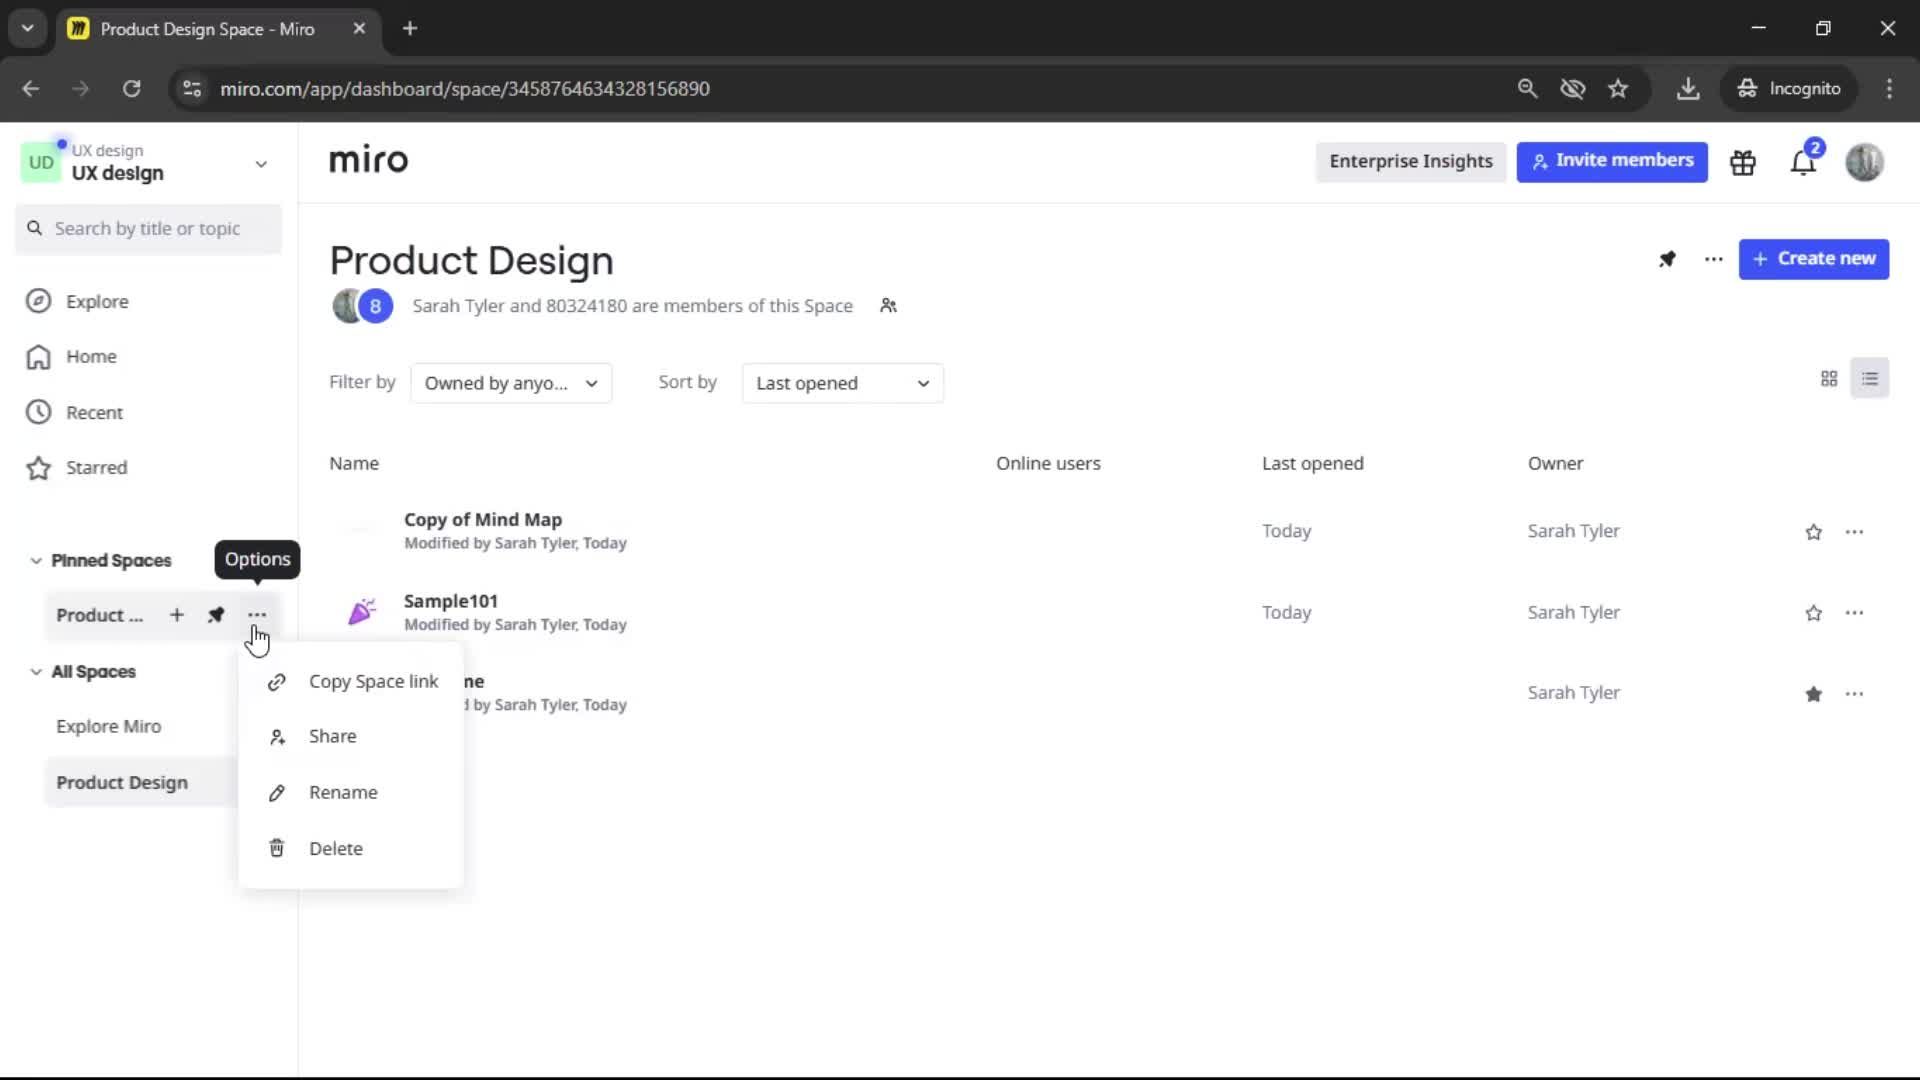Select Explore Miro space
Viewport: 1920px width, 1080px height.
tap(109, 727)
